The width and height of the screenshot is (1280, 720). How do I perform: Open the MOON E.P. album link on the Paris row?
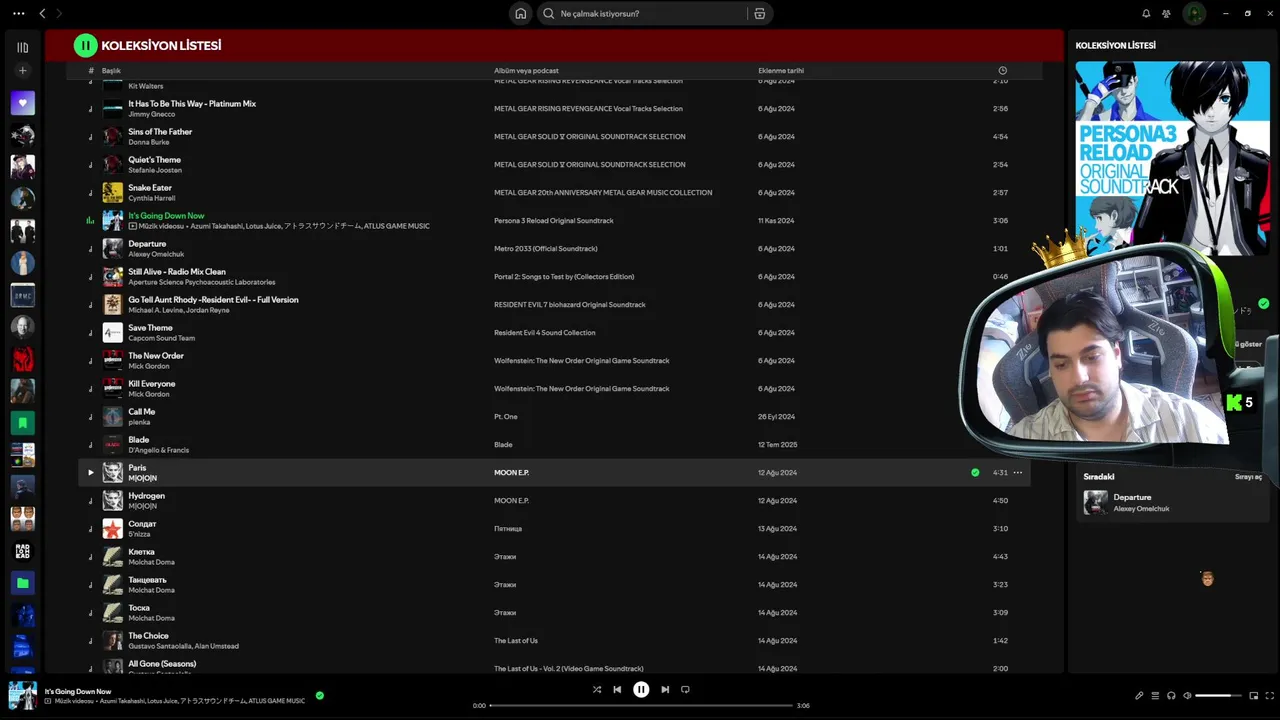(511, 472)
